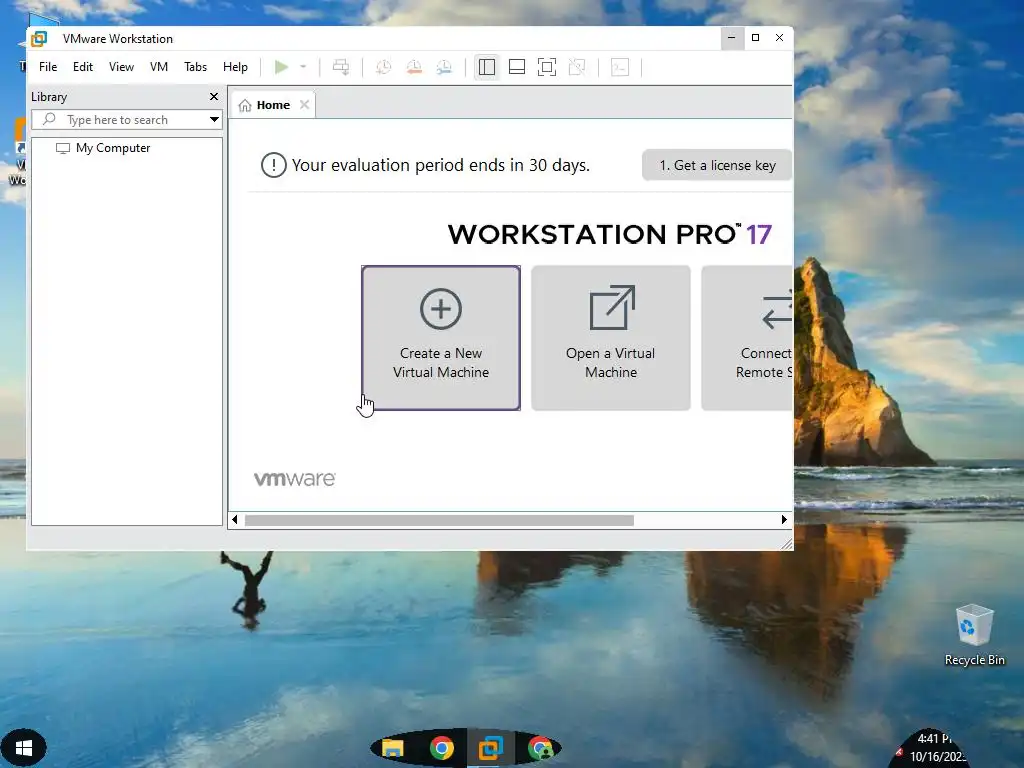The image size is (1024, 768).
Task: Open Snapshot Manager toolbar icon
Action: pyautogui.click(x=444, y=67)
